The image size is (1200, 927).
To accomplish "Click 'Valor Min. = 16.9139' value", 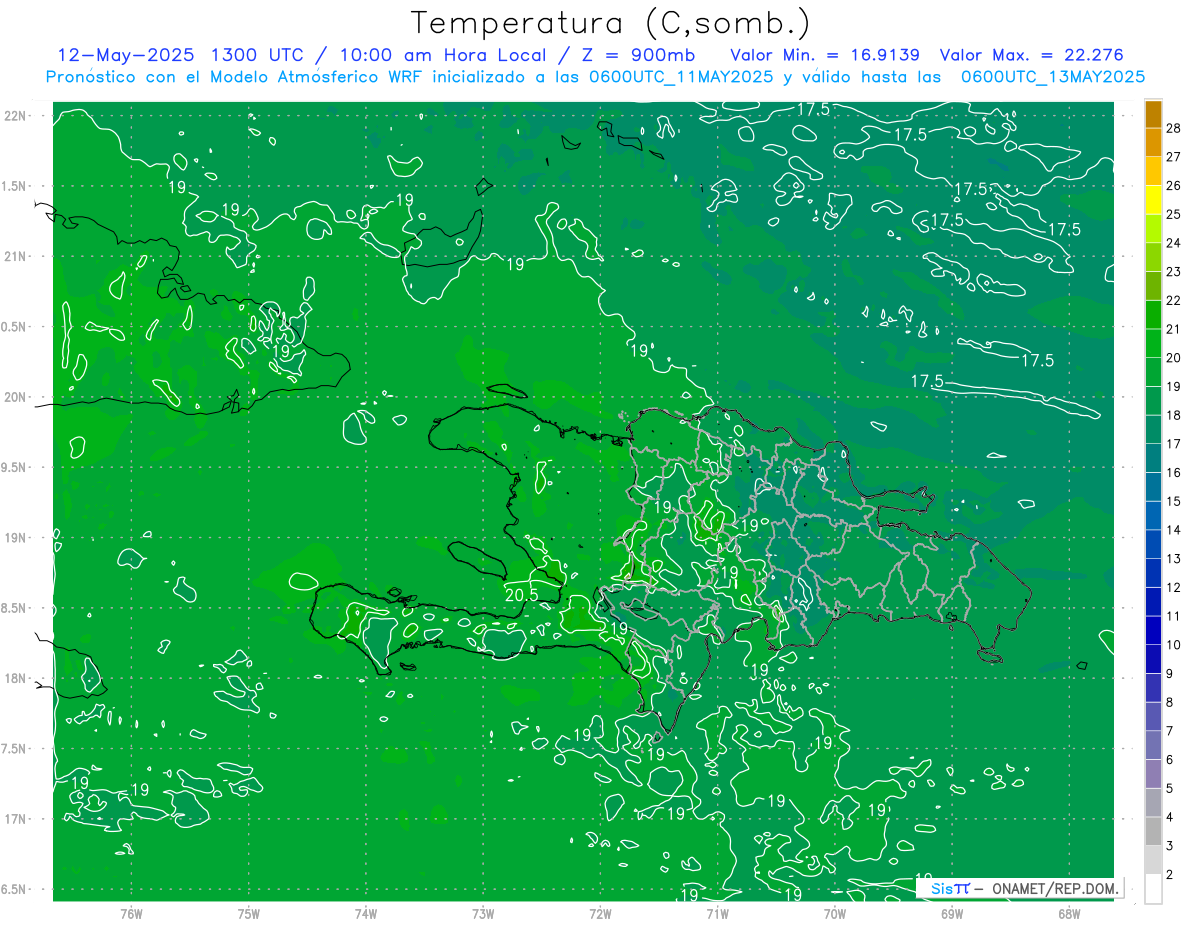I will (825, 55).
